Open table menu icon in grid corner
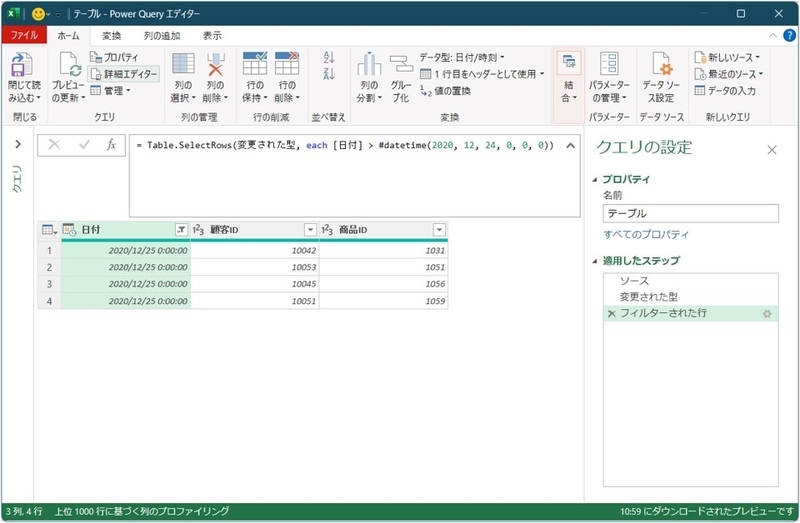Screen dimensions: 800x523 coord(49,230)
